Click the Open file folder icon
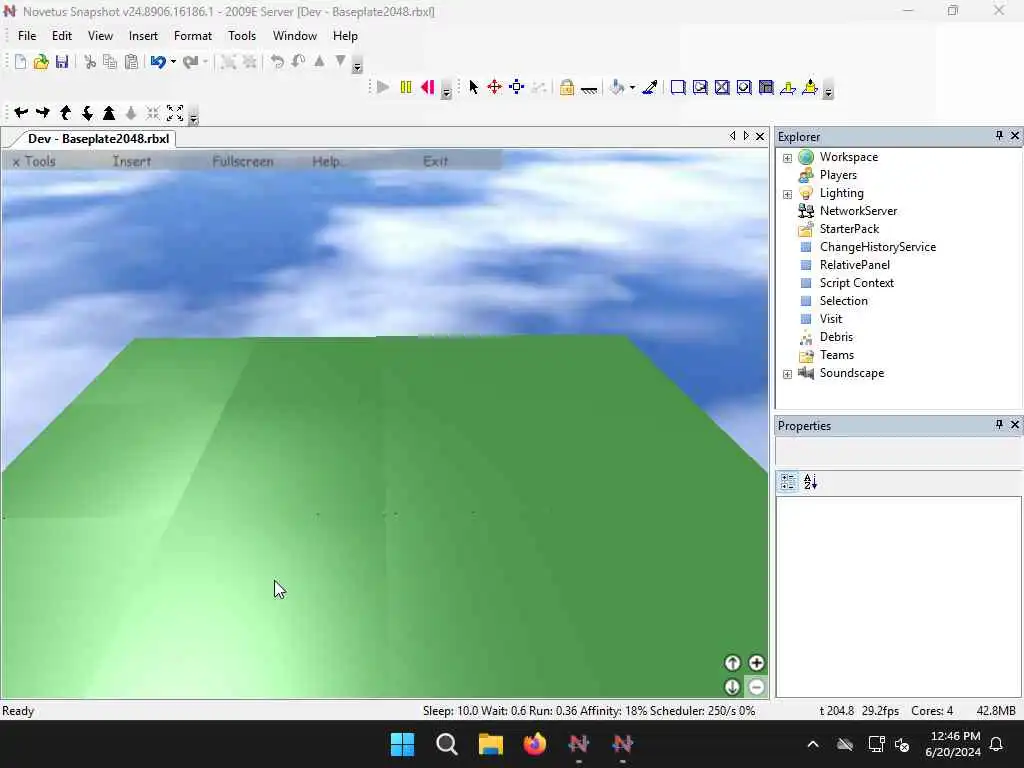1024x768 pixels. tap(41, 62)
